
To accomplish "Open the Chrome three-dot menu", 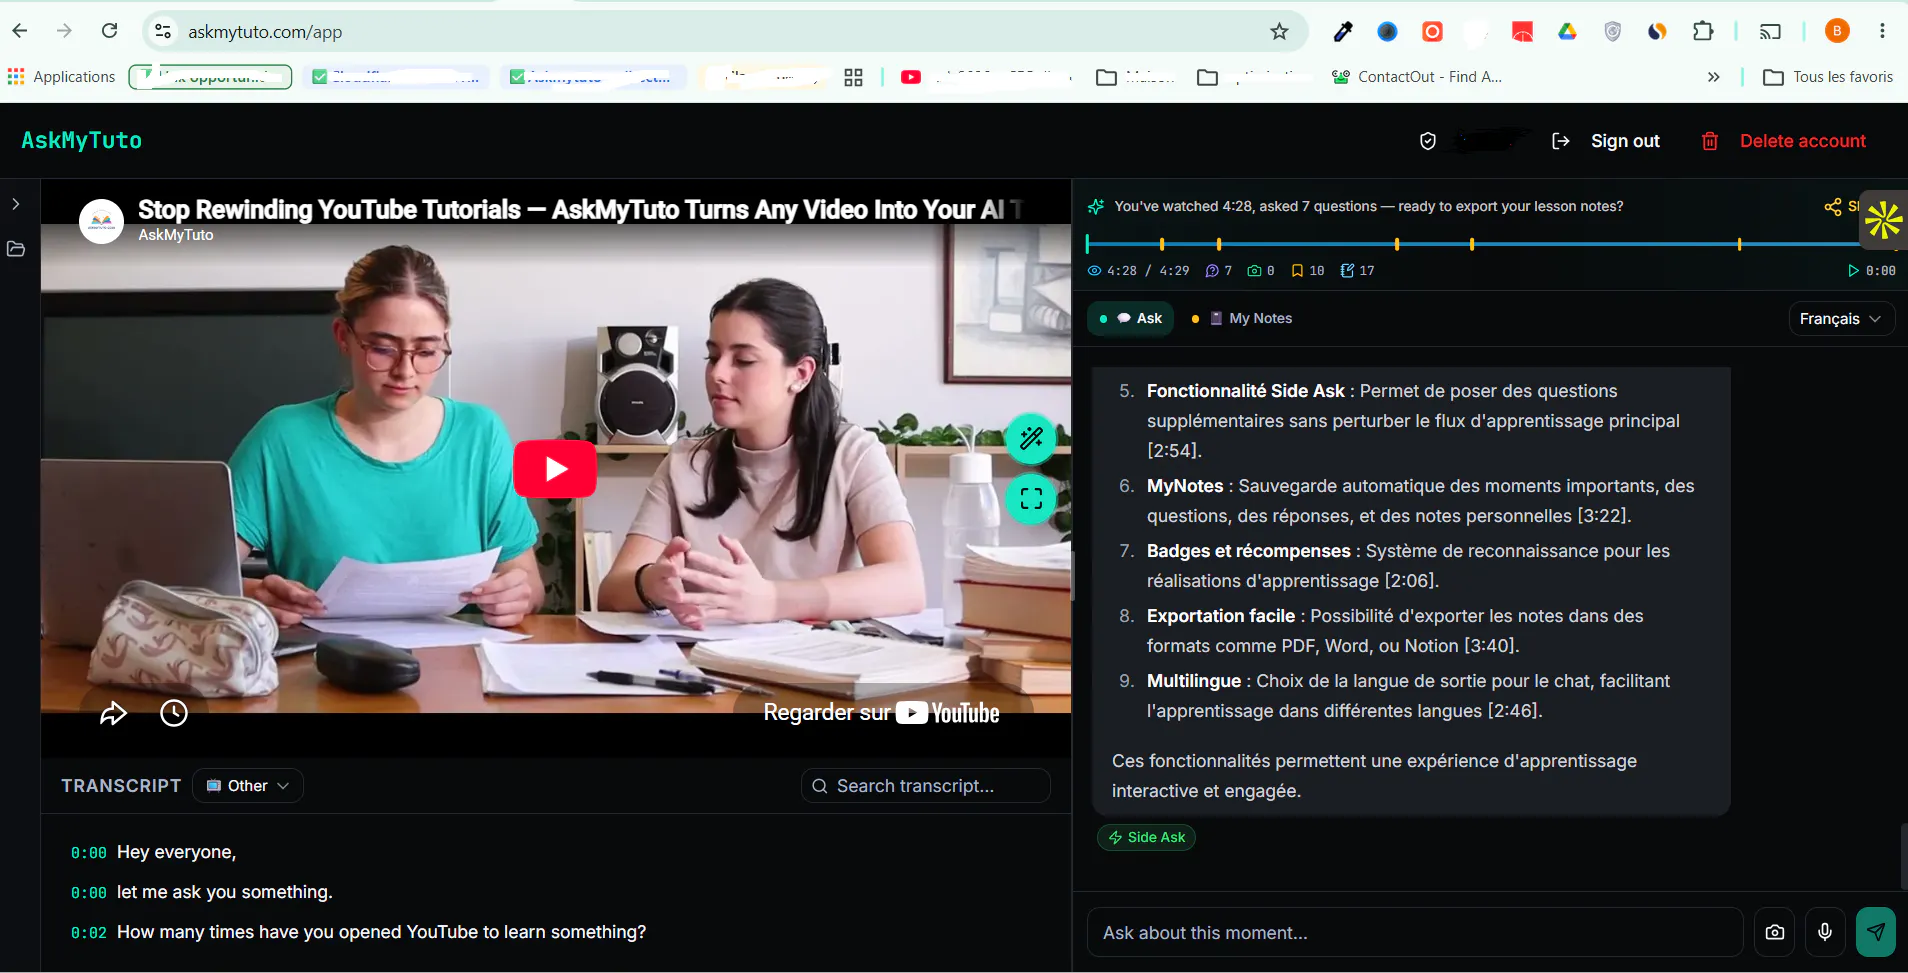I will point(1882,31).
